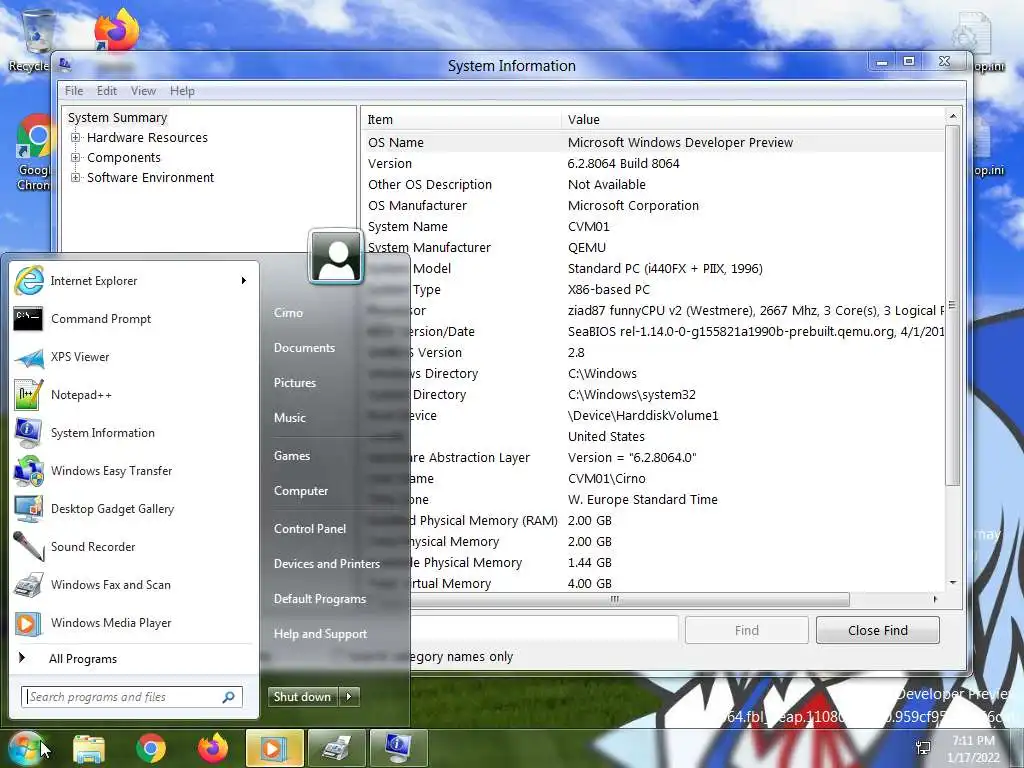Click the network tray icon
This screenshot has height=768, width=1024.
[x=923, y=748]
